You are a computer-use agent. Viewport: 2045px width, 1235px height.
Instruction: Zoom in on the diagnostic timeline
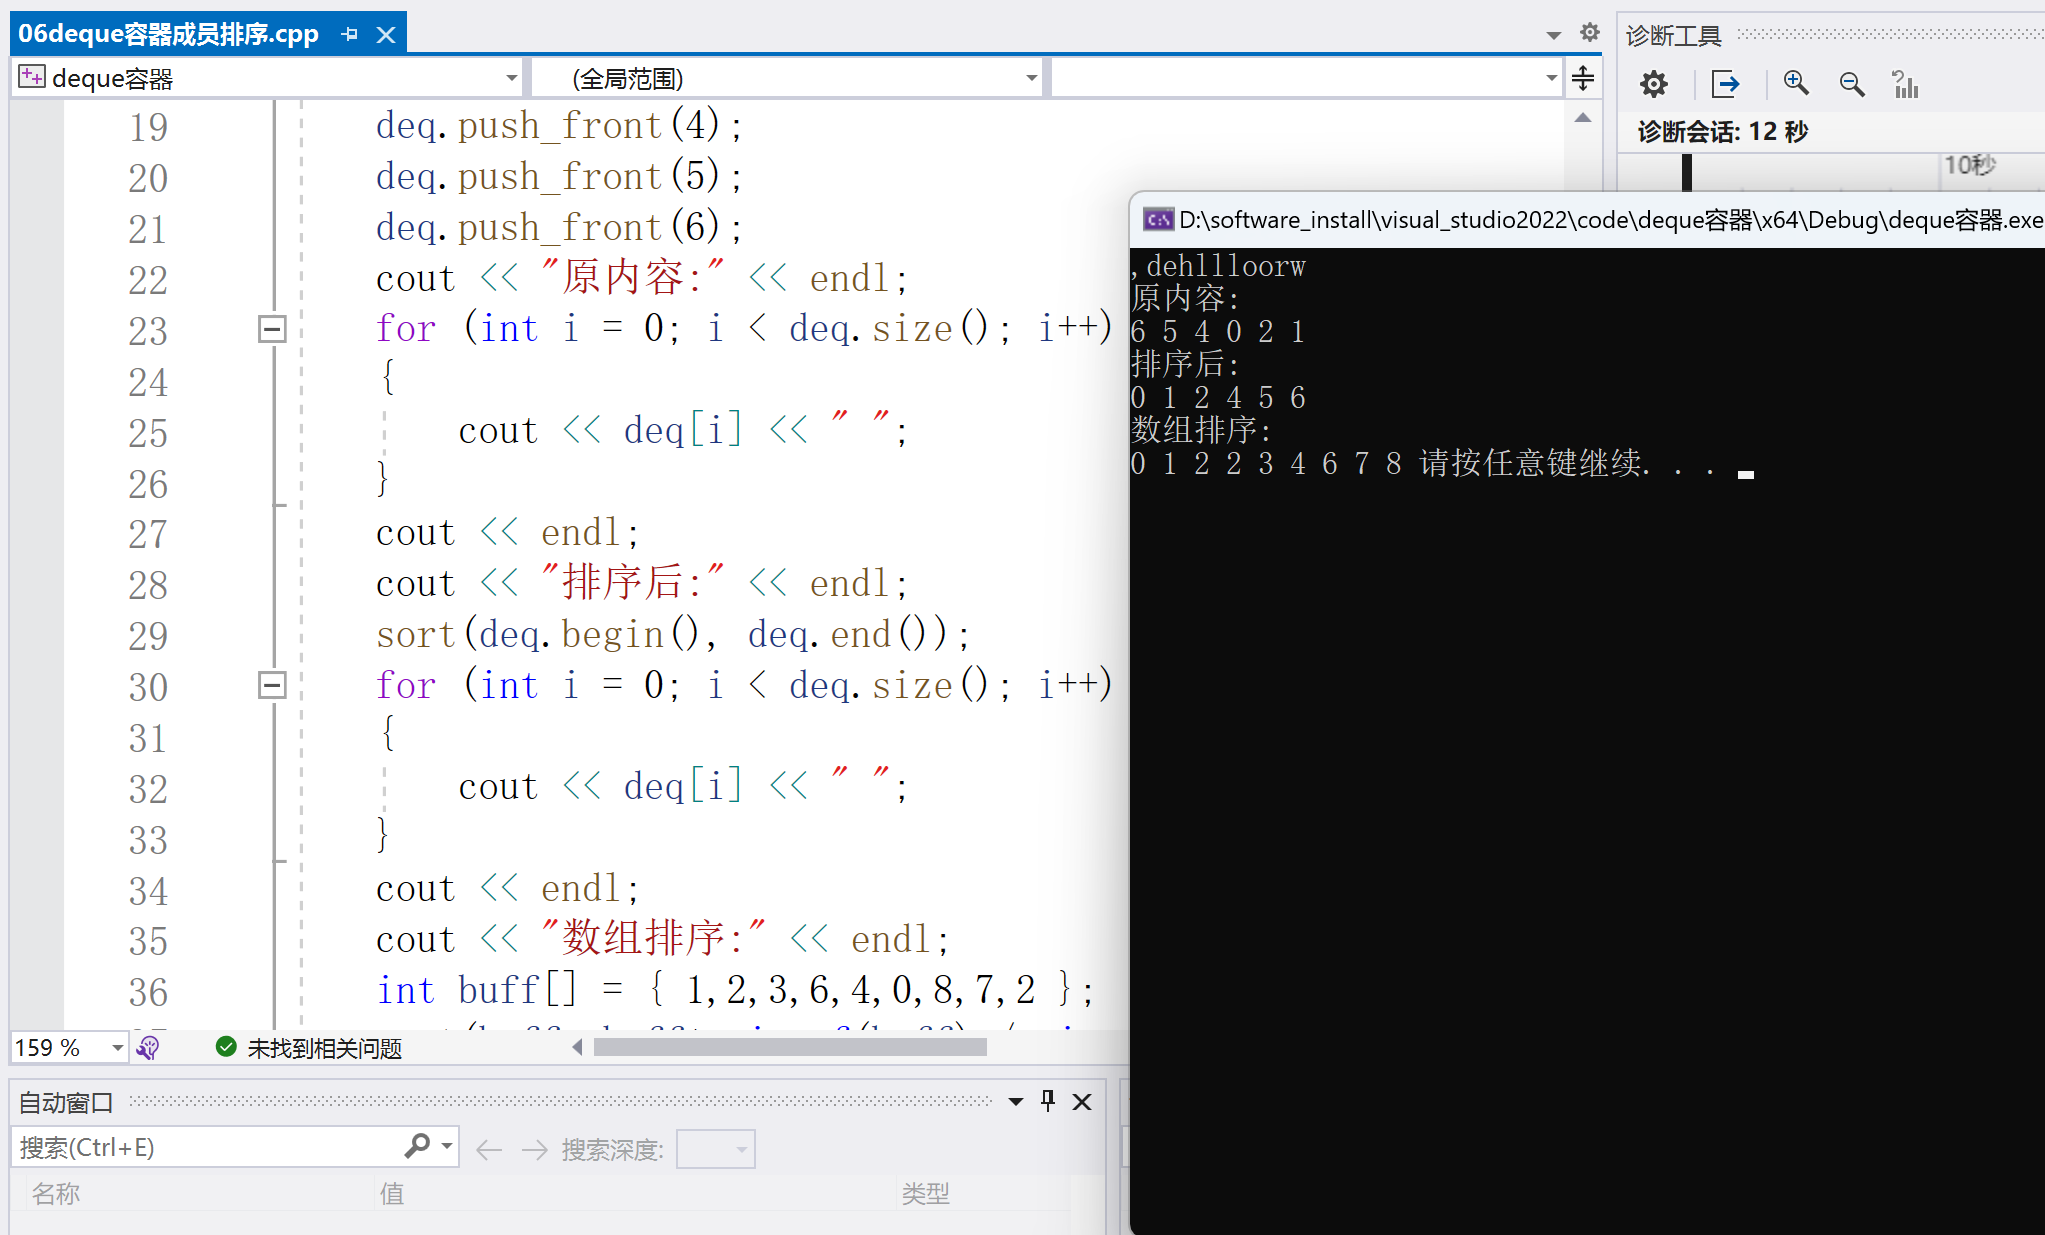[1796, 84]
